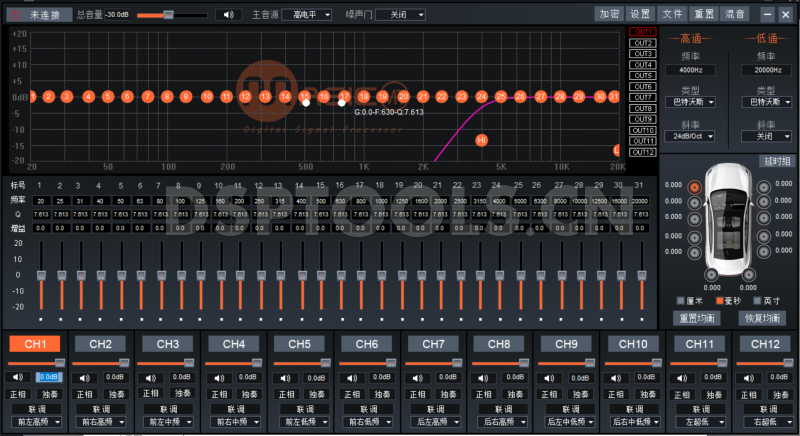
Task: Select EQ band node 24 on the graph
Action: [482, 97]
